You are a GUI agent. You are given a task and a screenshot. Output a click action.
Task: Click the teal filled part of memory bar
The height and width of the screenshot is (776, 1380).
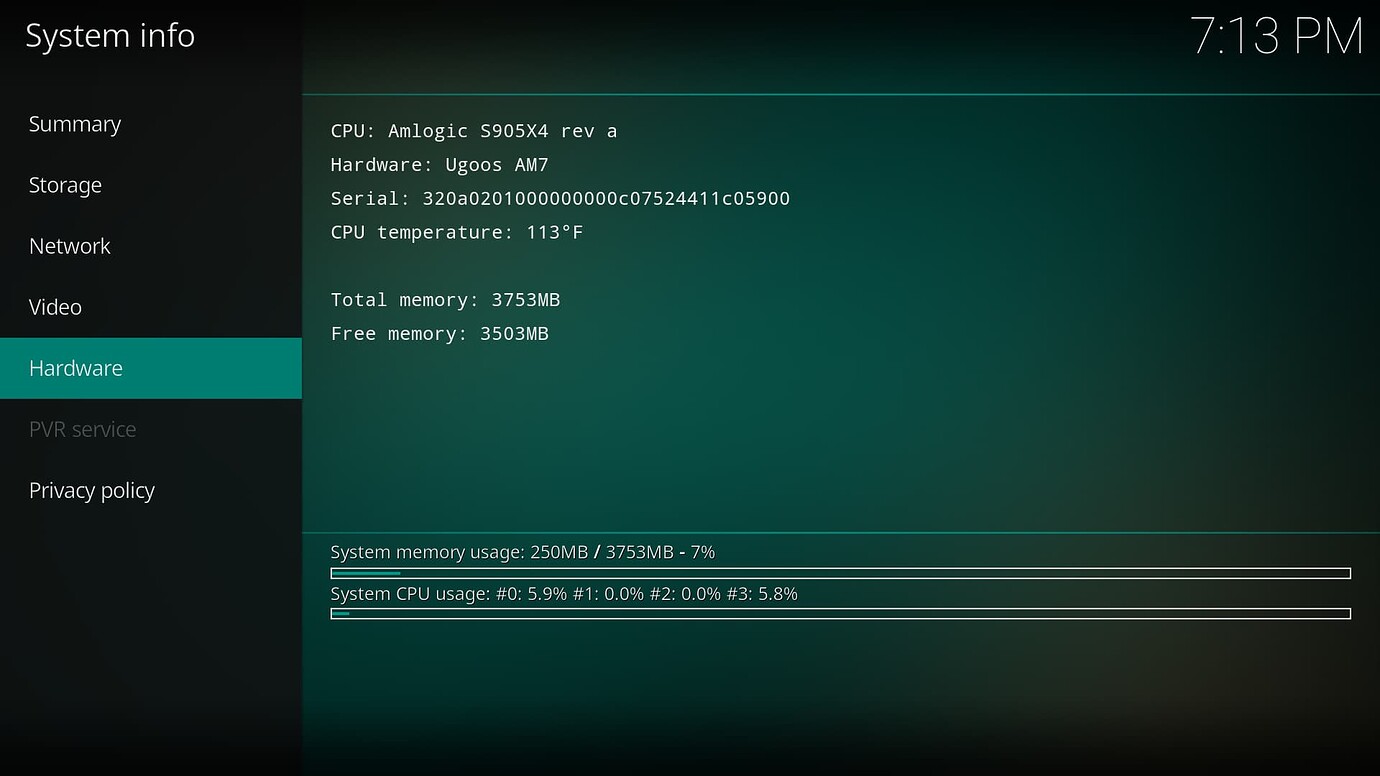366,573
